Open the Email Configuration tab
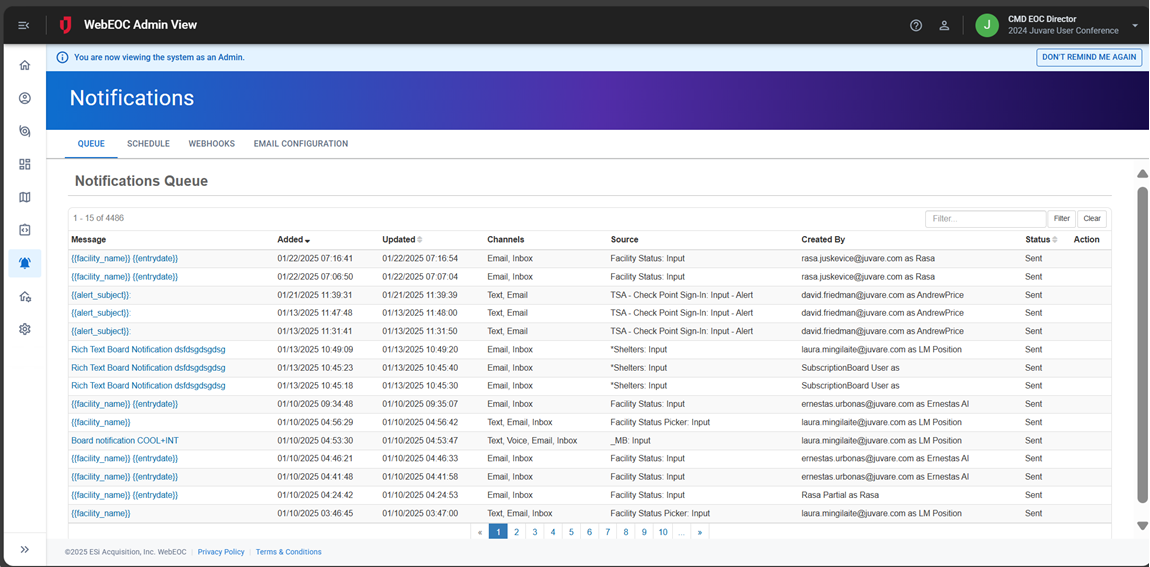 (301, 144)
